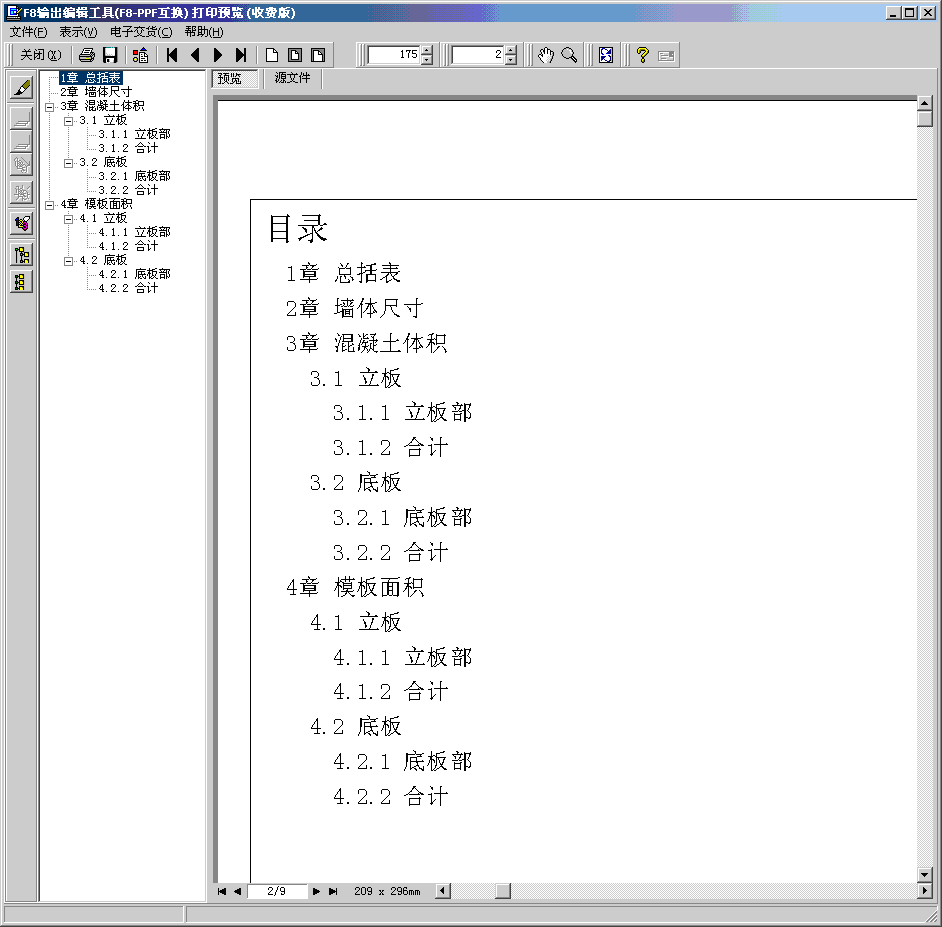The width and height of the screenshot is (942, 927).
Task: Go to the last page with the top toolbar arrow
Action: (241, 55)
